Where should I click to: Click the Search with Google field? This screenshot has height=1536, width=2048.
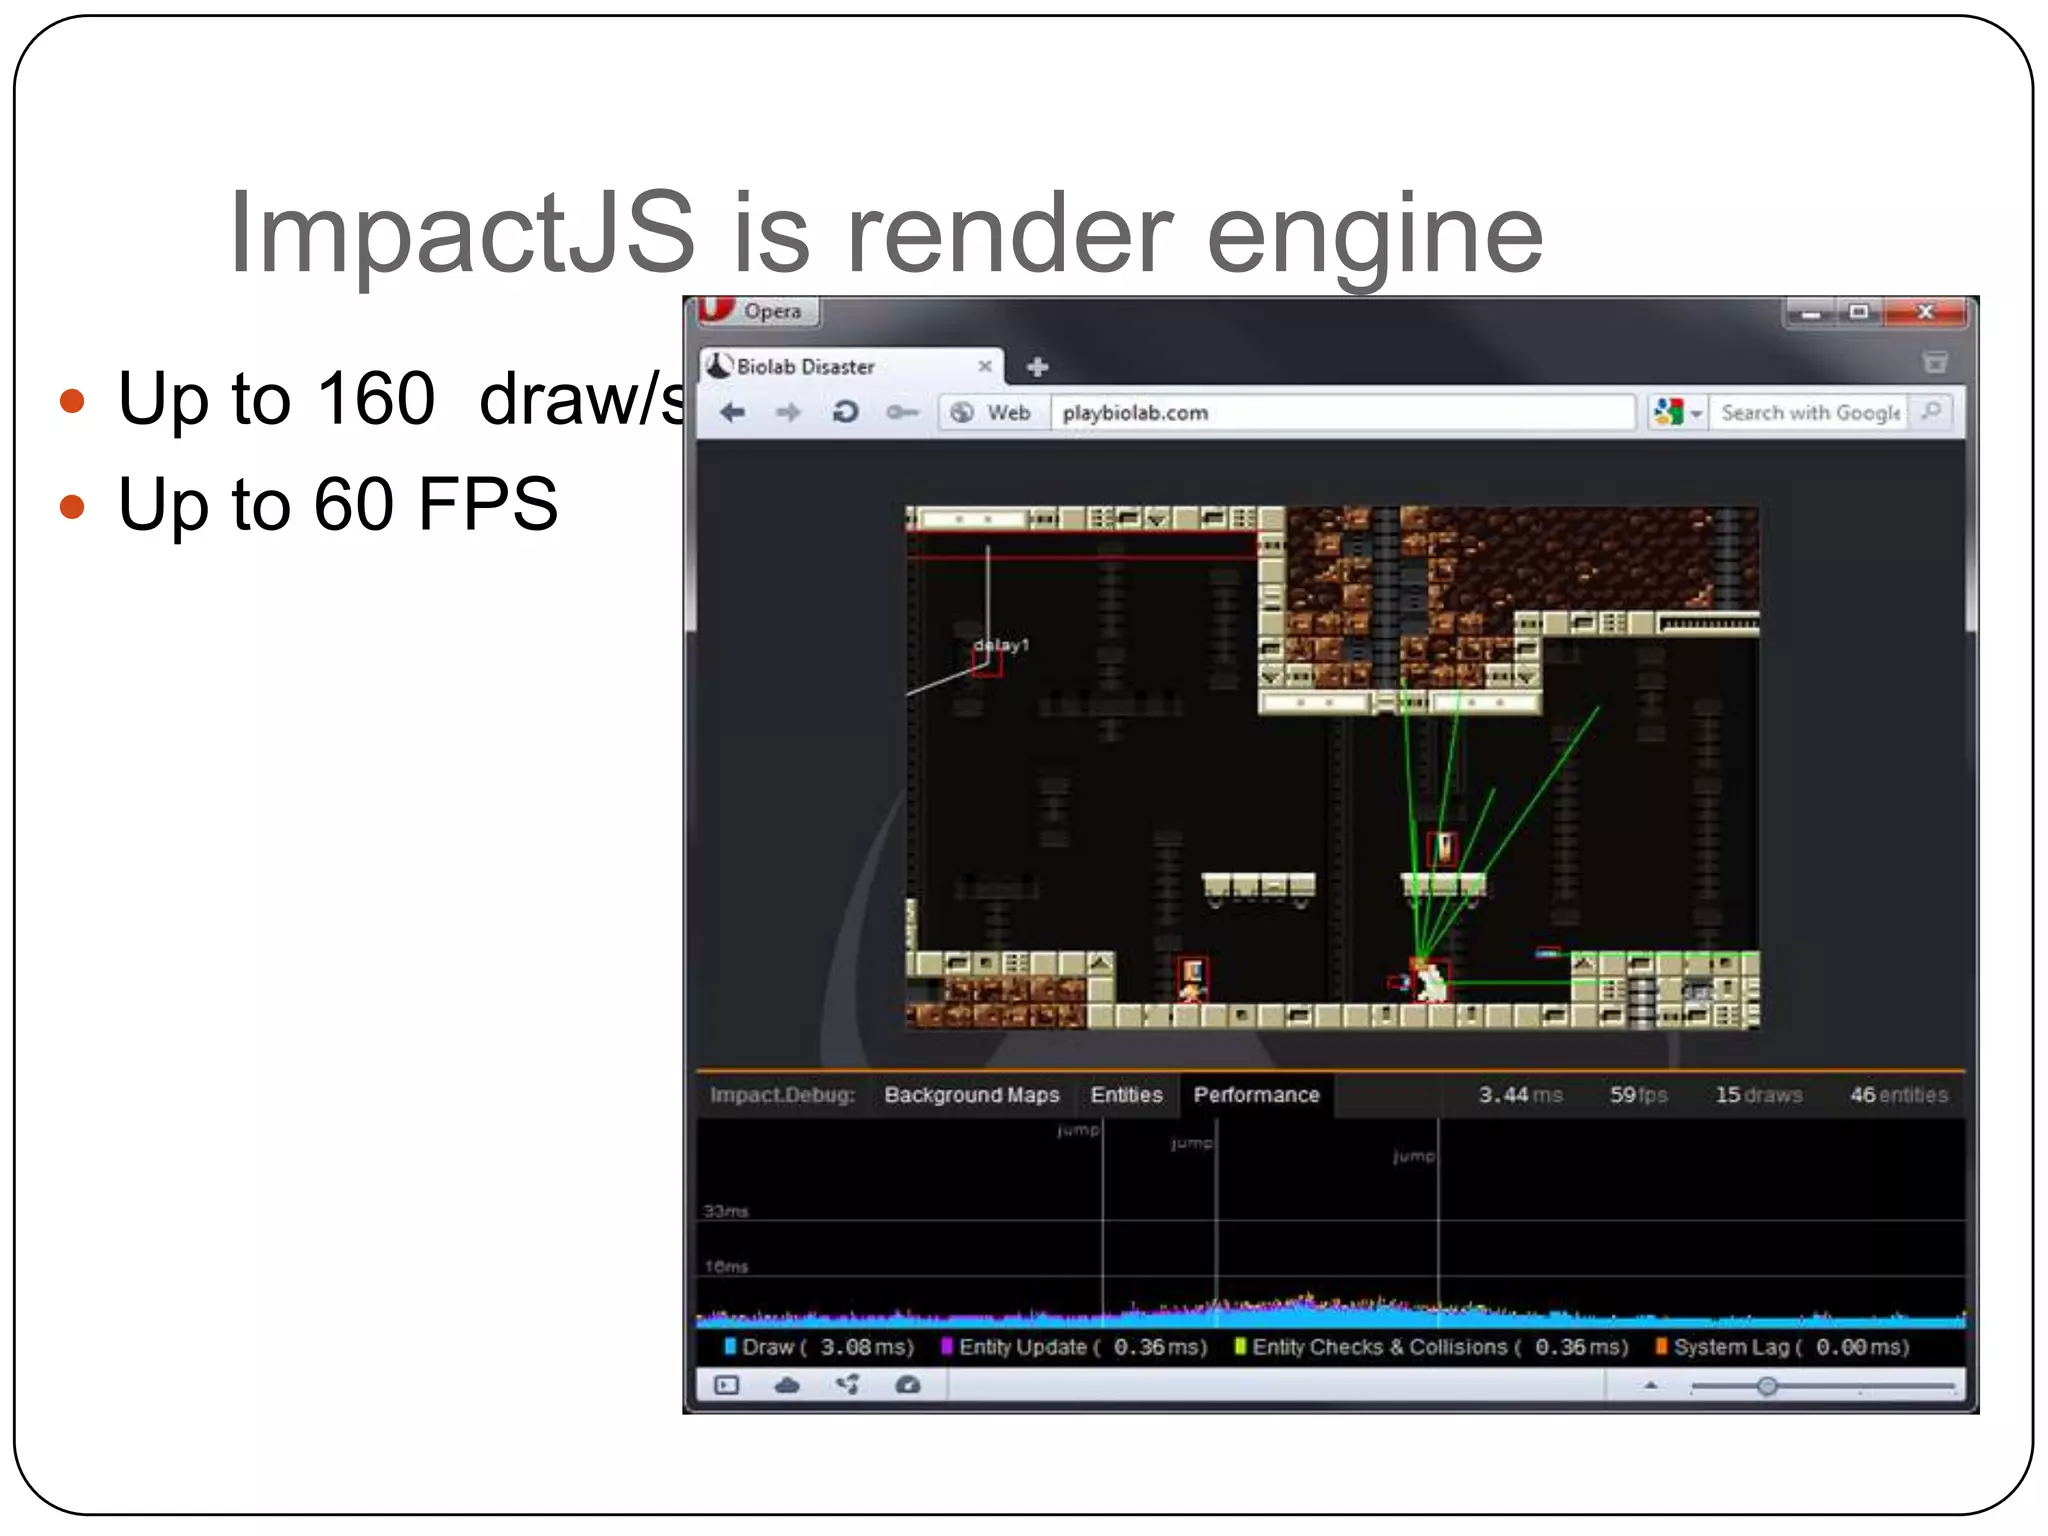click(x=1810, y=412)
